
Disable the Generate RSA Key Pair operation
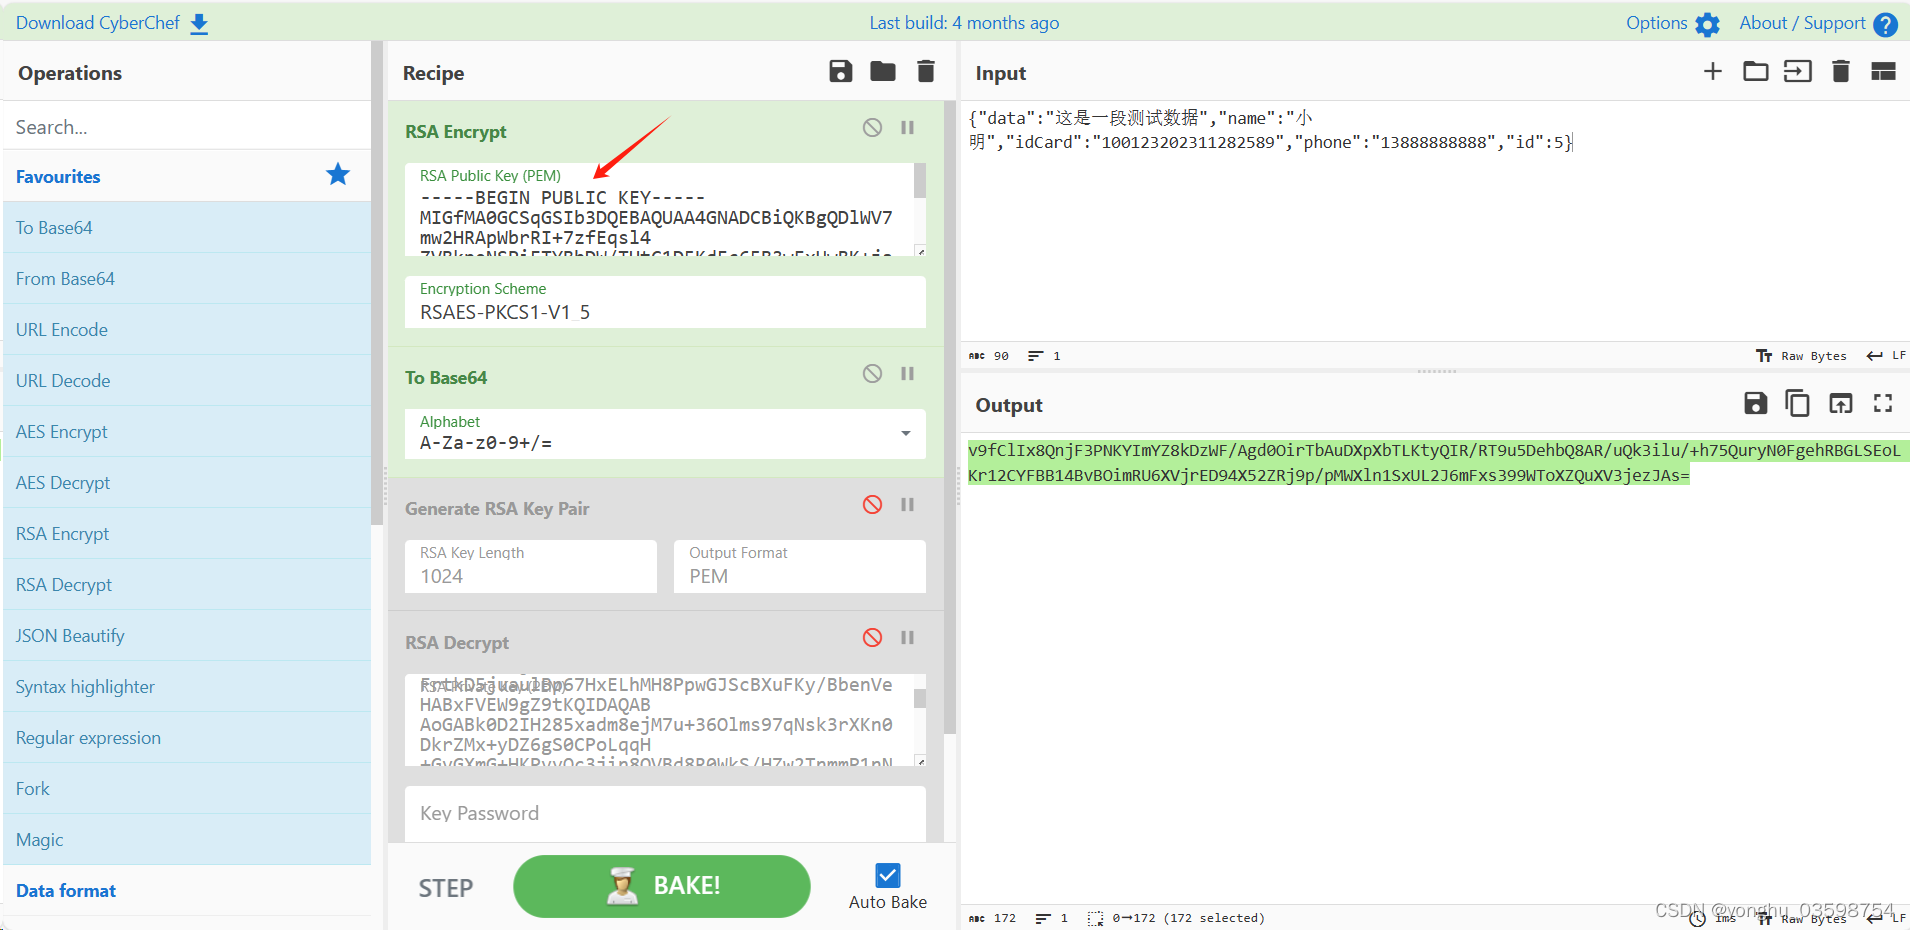871,504
